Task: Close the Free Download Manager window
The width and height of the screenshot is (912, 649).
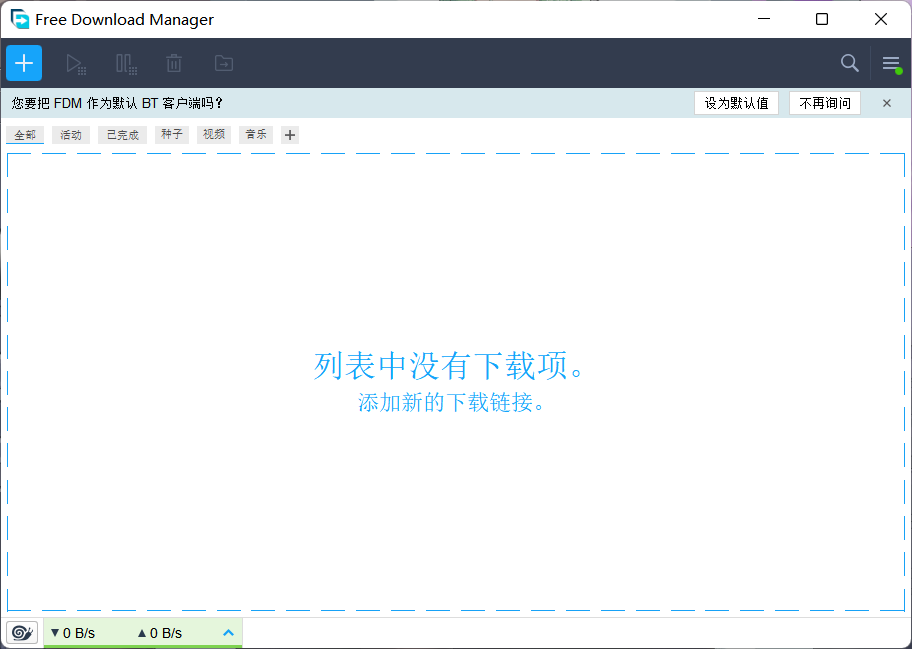Action: 881,19
